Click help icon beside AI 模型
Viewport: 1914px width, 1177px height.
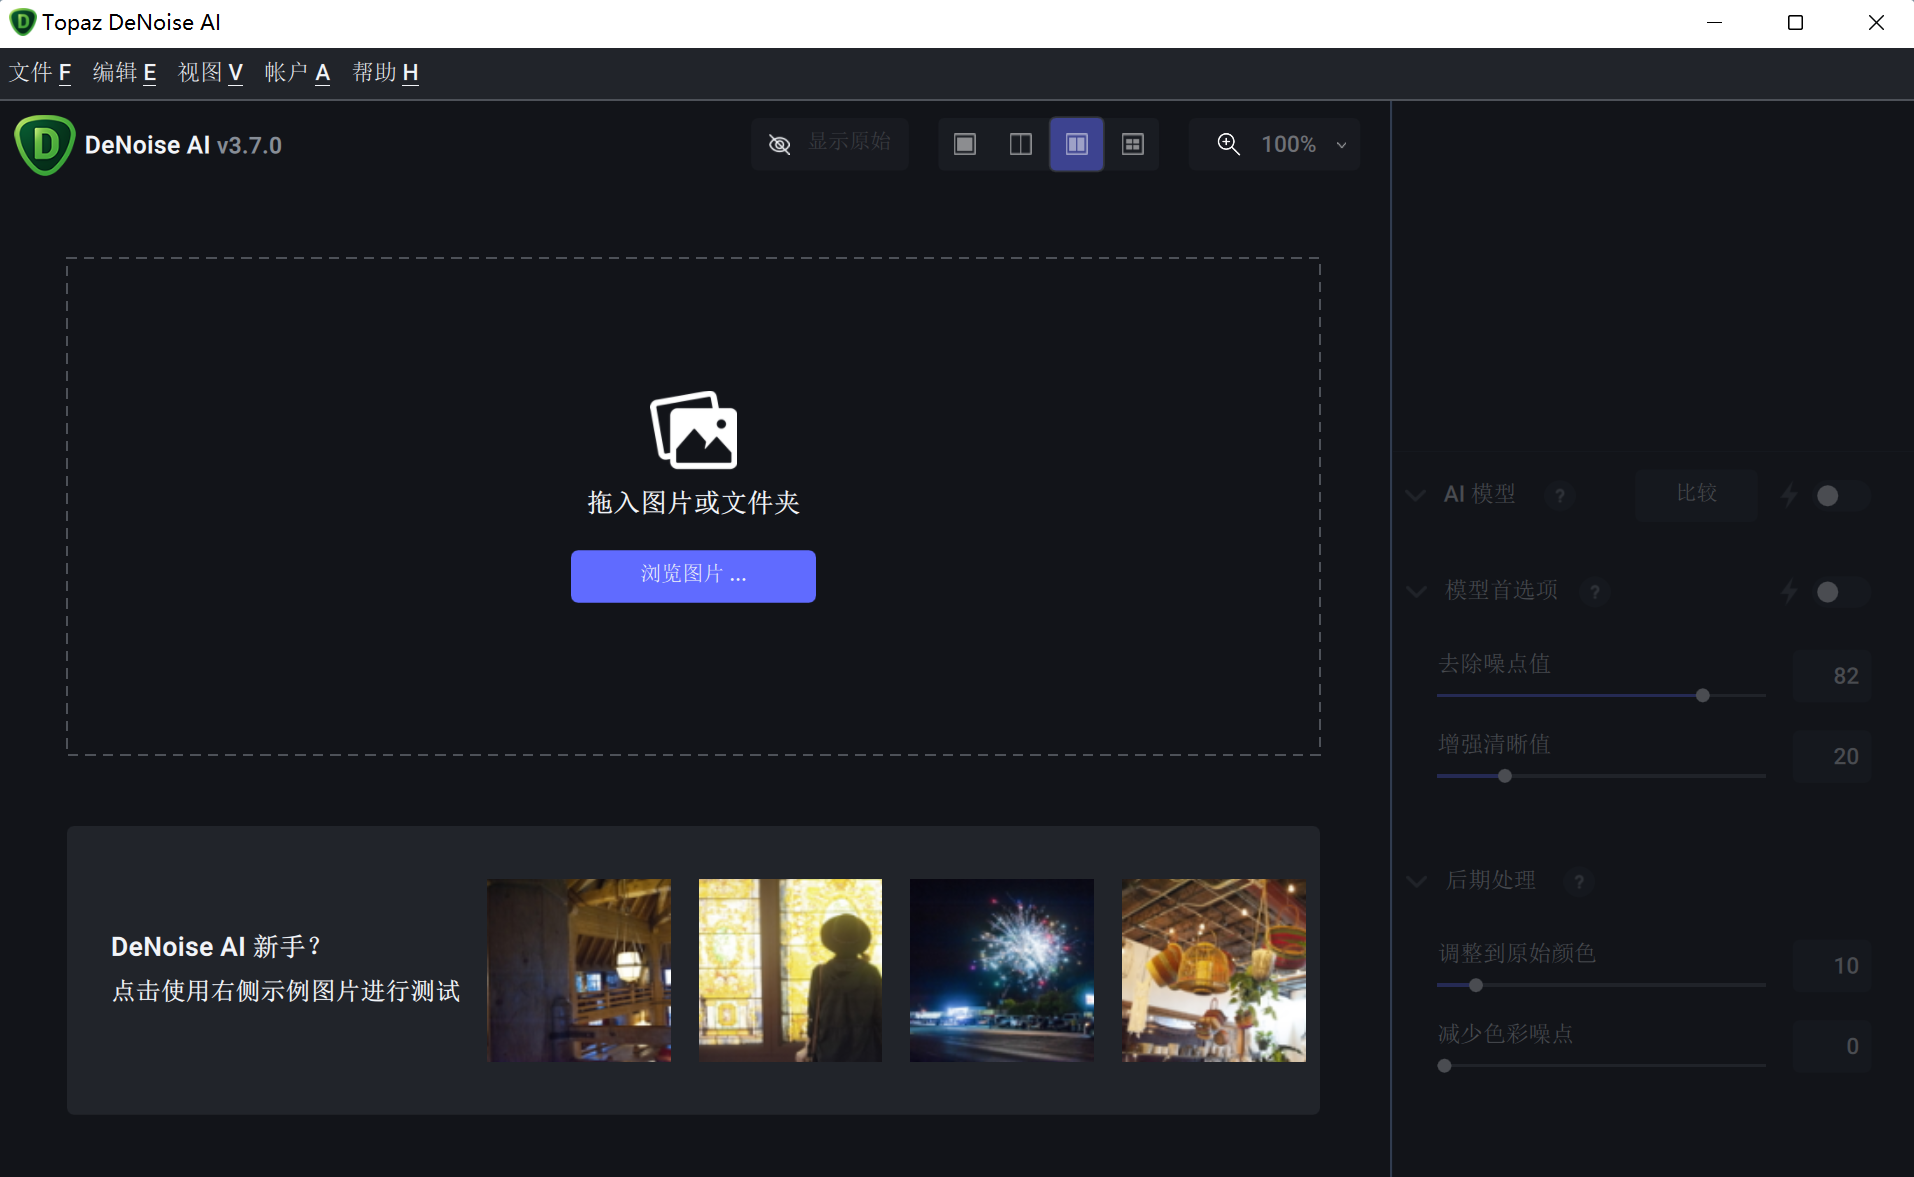1559,495
